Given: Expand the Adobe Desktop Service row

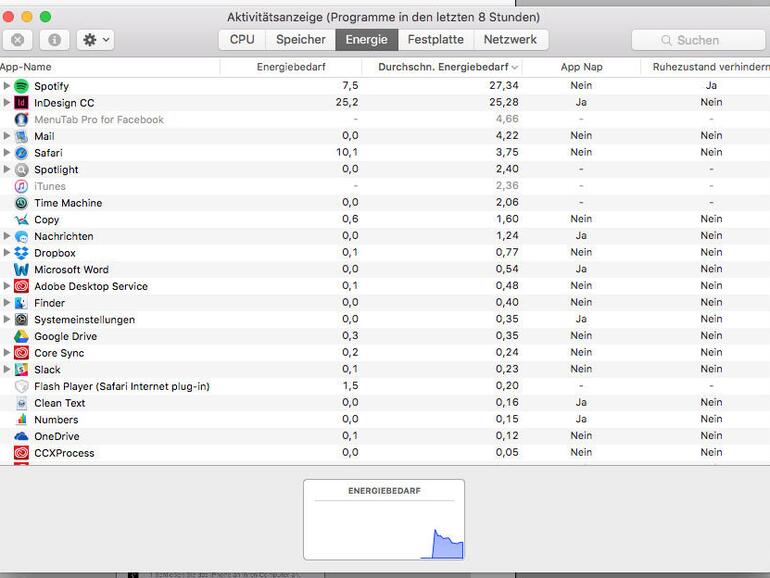Looking at the screenshot, I should tap(7, 286).
